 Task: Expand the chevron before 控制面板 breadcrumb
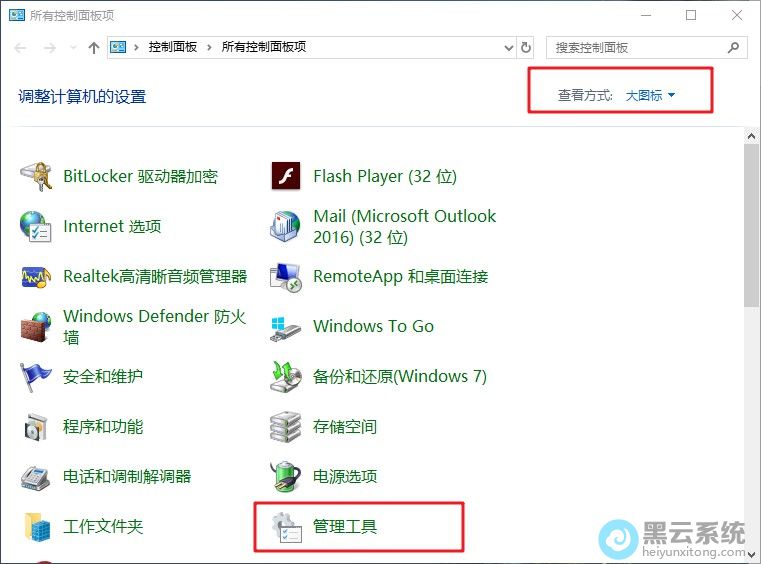click(136, 47)
